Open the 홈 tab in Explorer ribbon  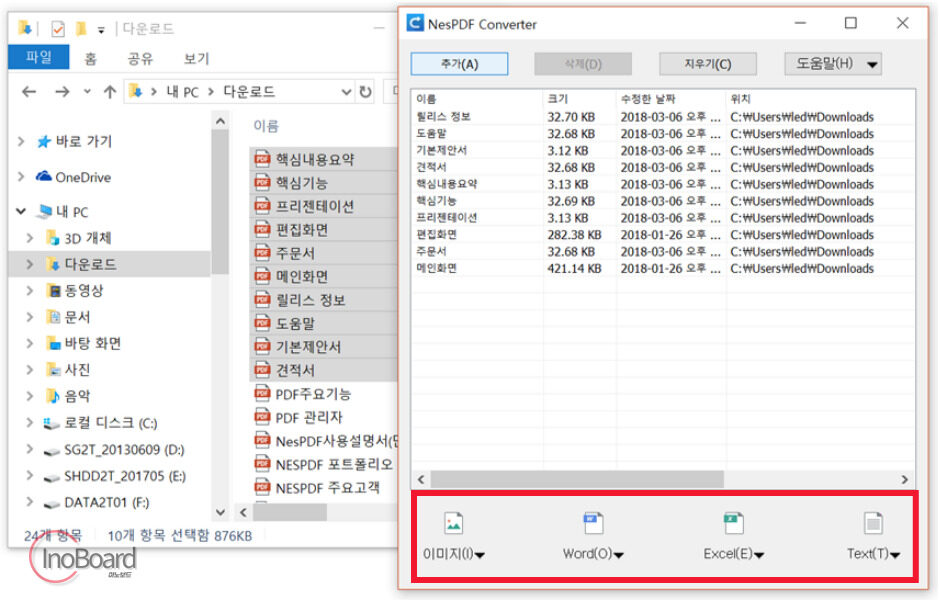91,58
